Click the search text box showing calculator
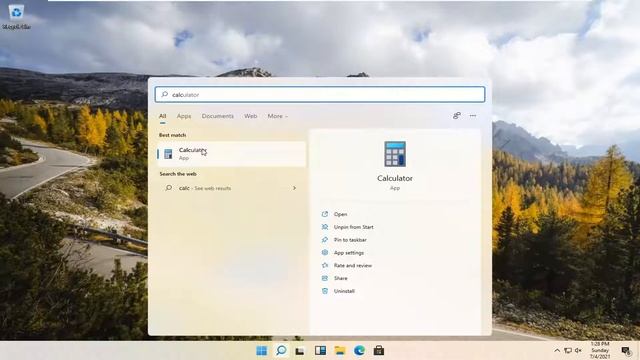 click(x=320, y=94)
